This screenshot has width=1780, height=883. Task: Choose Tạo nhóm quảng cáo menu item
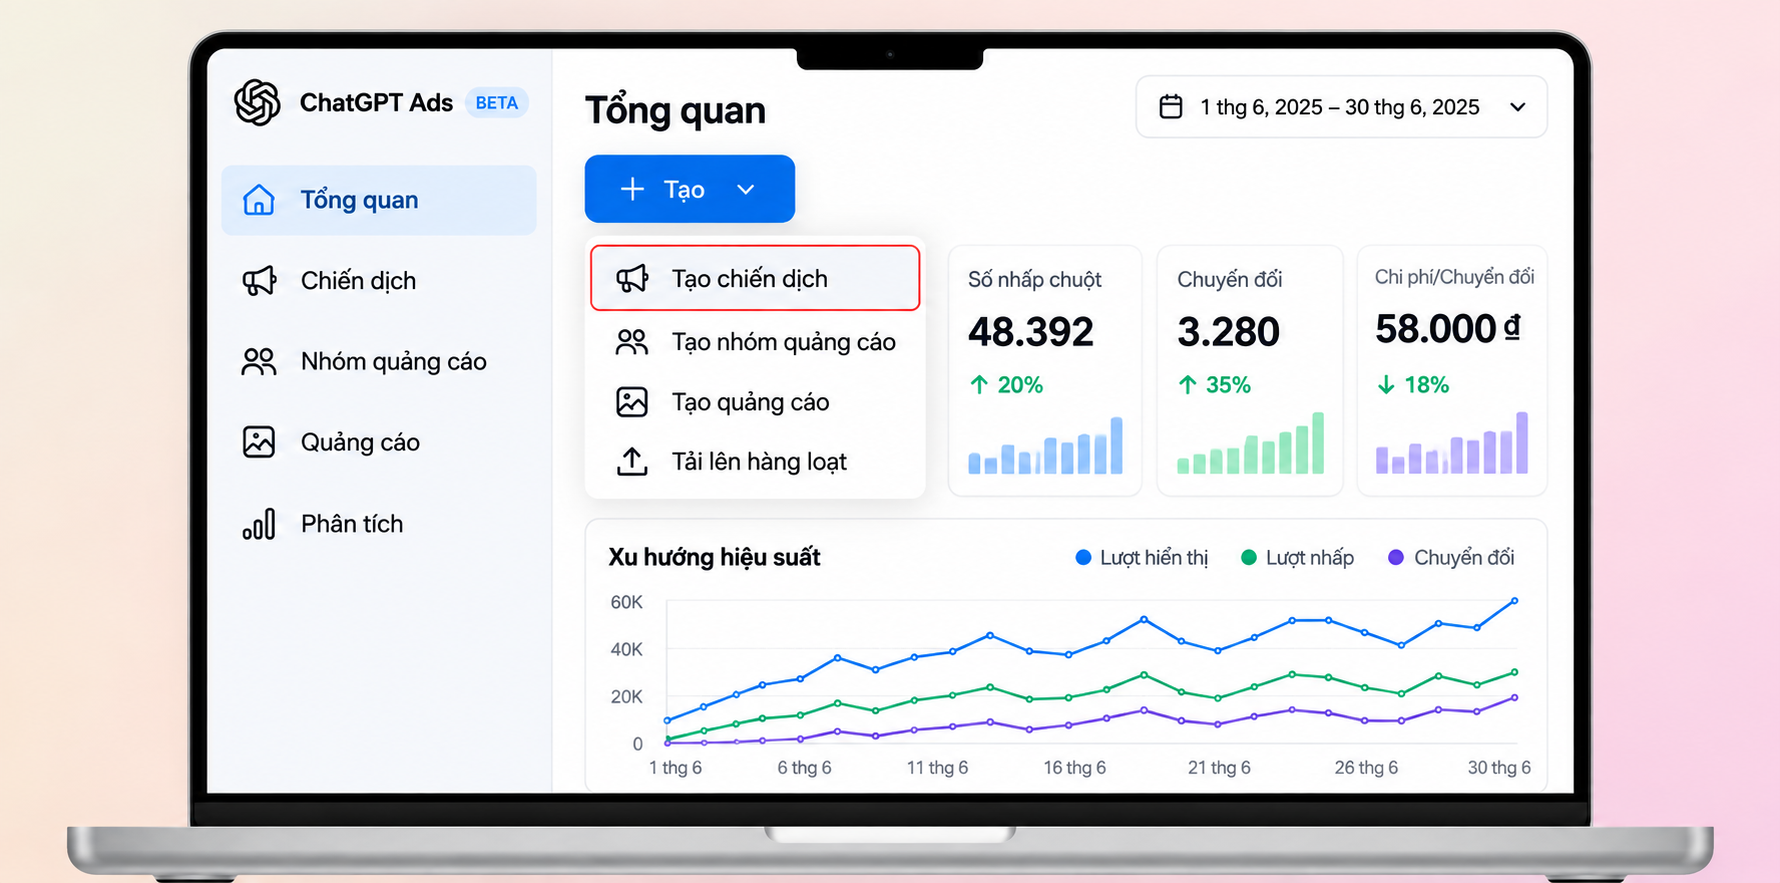click(x=755, y=342)
